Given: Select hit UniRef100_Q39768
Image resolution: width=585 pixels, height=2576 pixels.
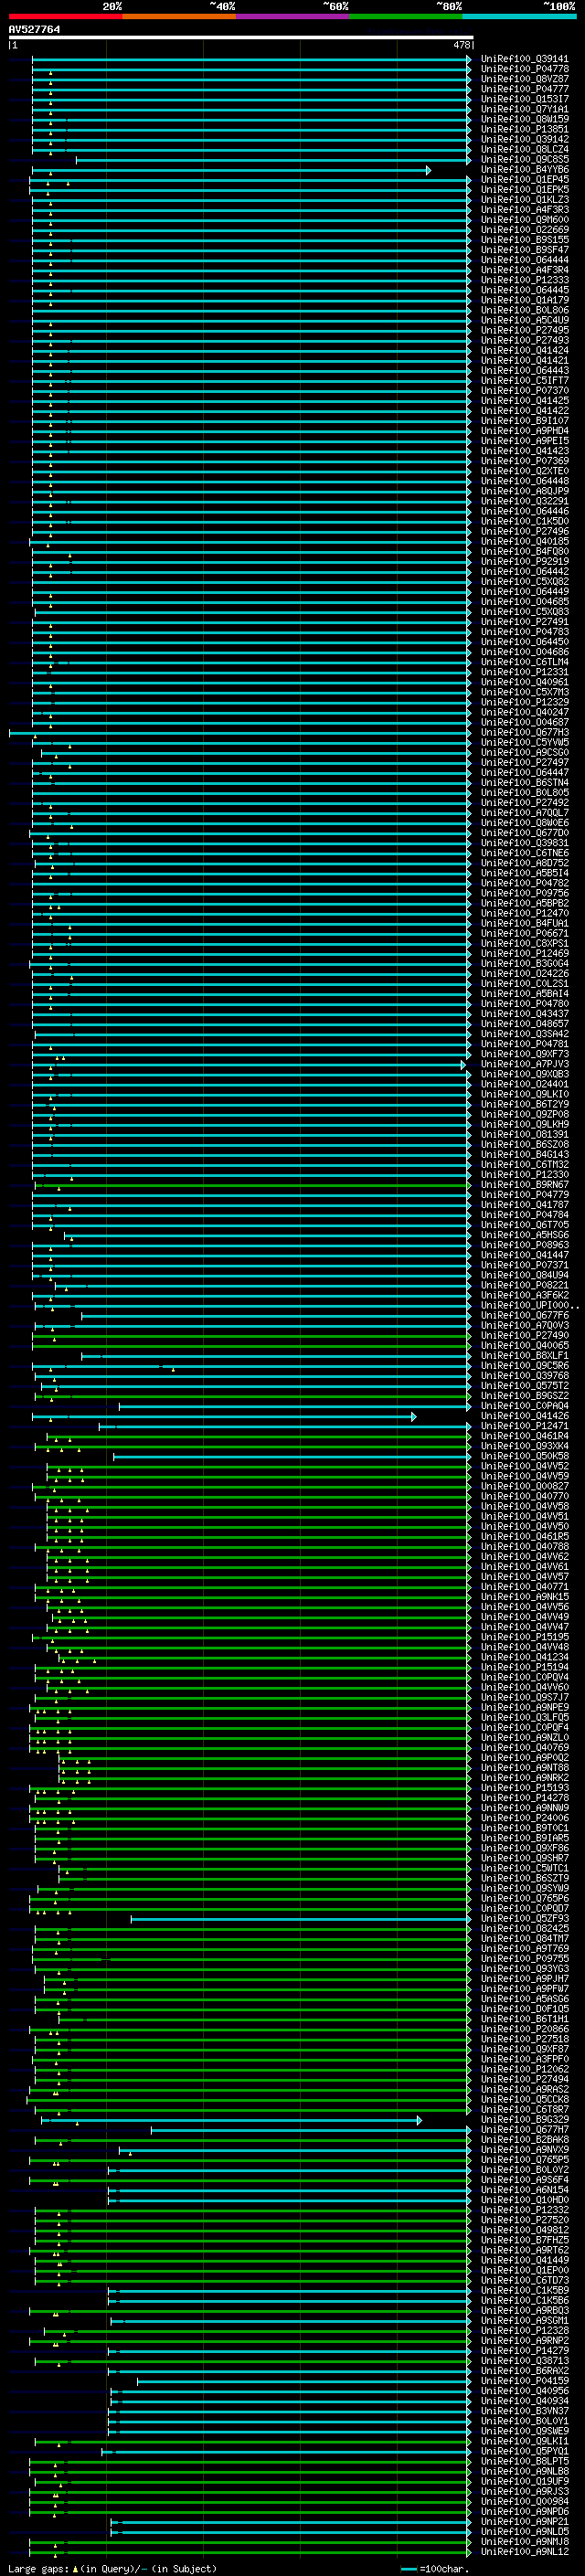Looking at the screenshot, I should 525,1376.
